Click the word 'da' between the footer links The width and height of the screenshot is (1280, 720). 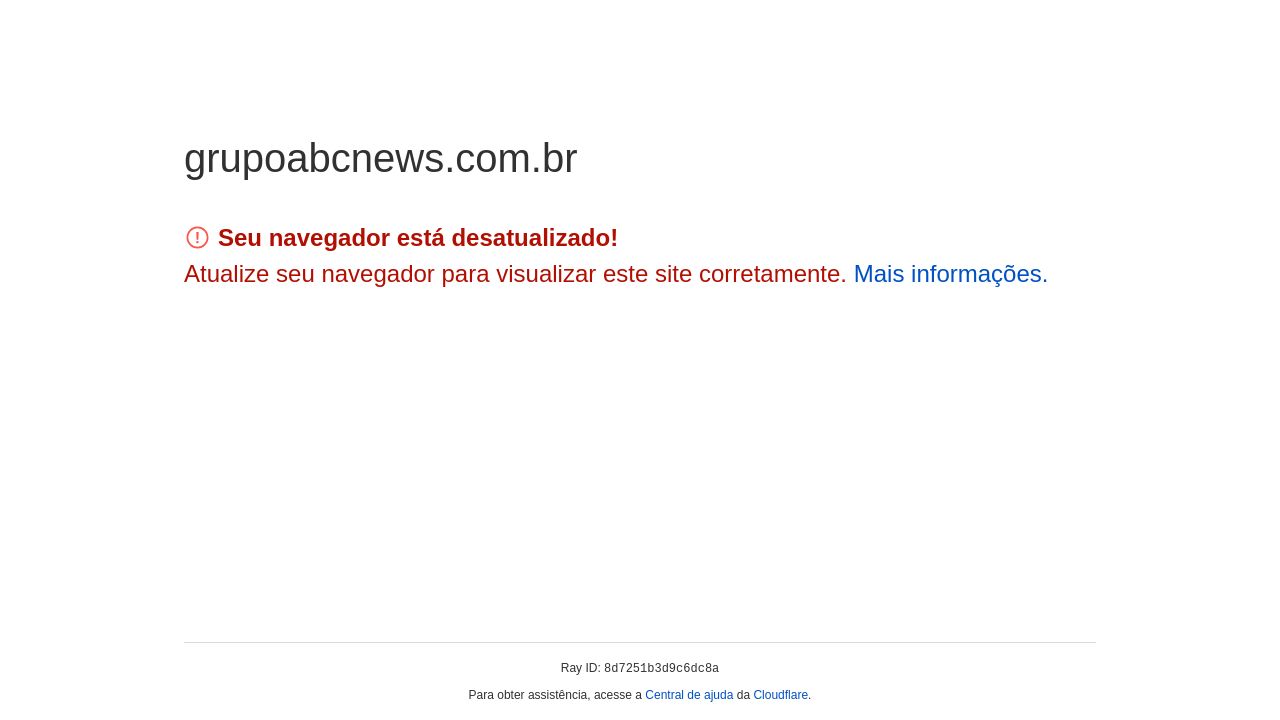pyautogui.click(x=743, y=695)
